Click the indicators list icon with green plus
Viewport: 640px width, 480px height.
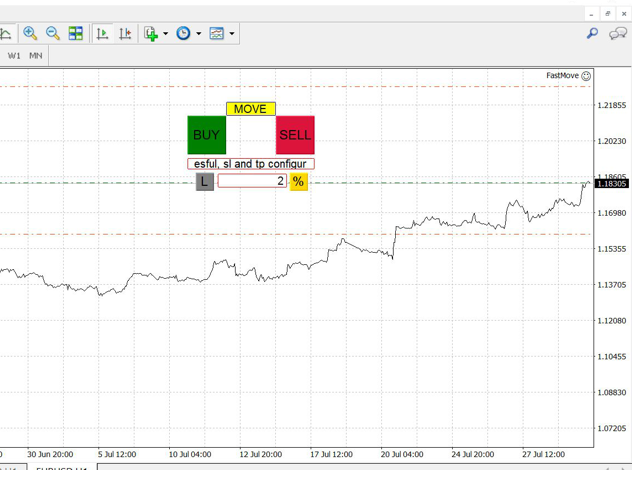click(151, 33)
